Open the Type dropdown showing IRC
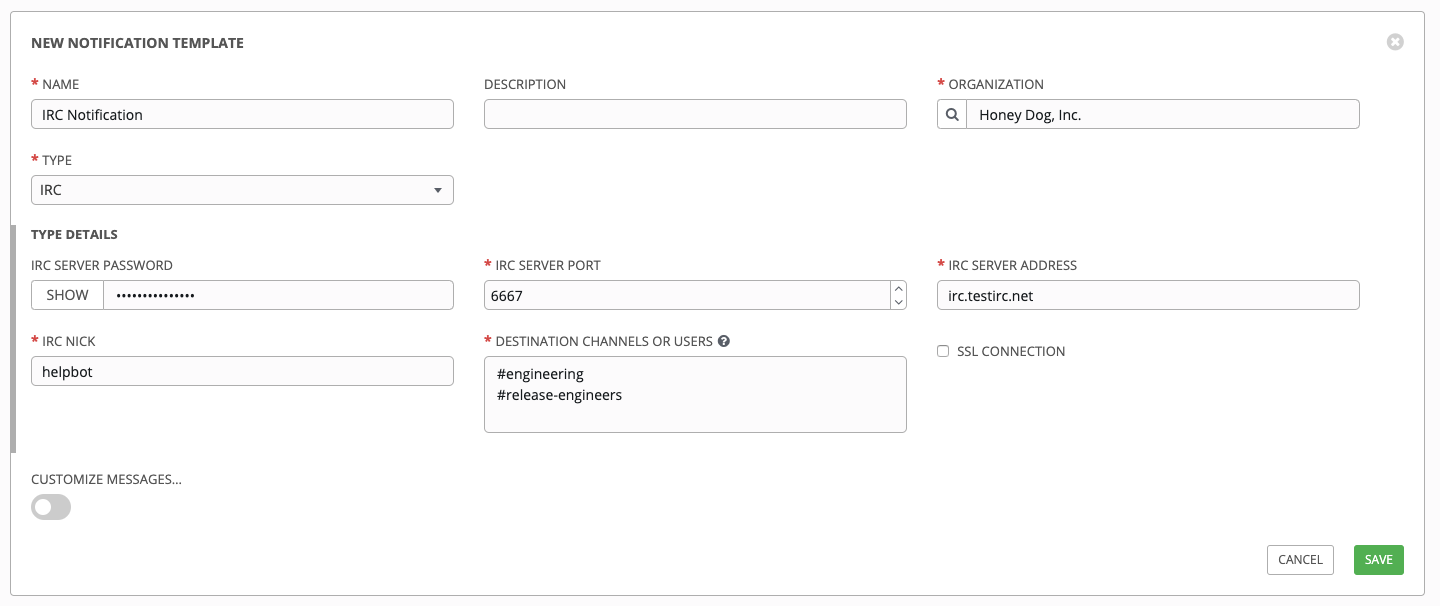1440x606 pixels. (x=242, y=190)
